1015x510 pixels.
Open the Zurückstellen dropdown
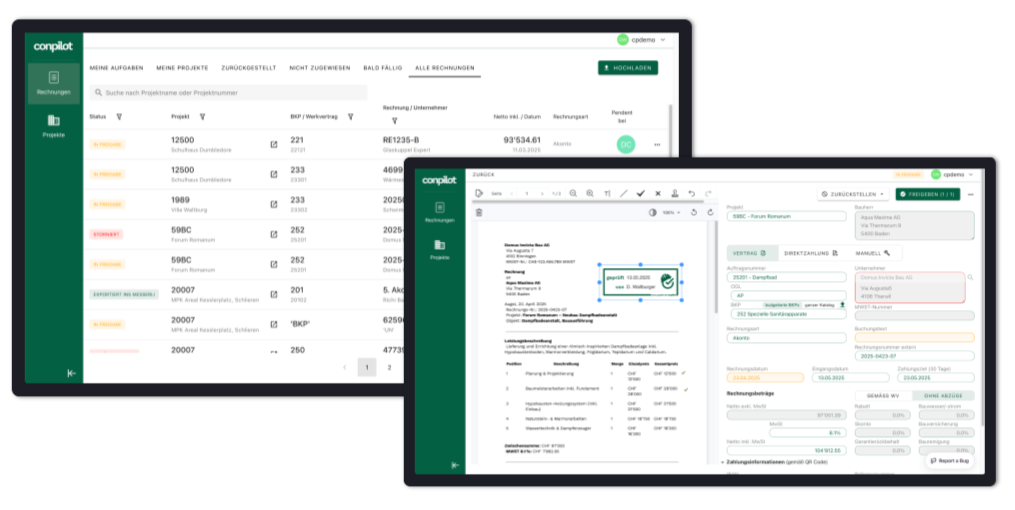[851, 194]
